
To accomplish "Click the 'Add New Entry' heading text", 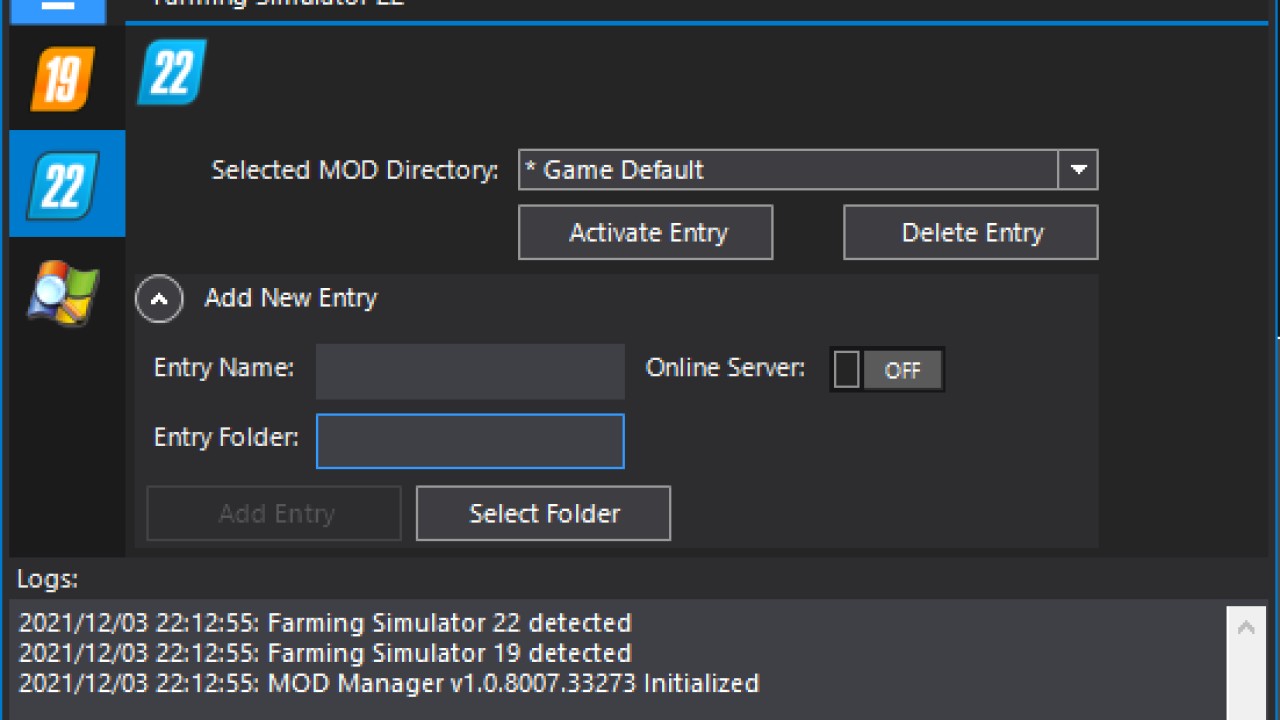I will coord(291,298).
